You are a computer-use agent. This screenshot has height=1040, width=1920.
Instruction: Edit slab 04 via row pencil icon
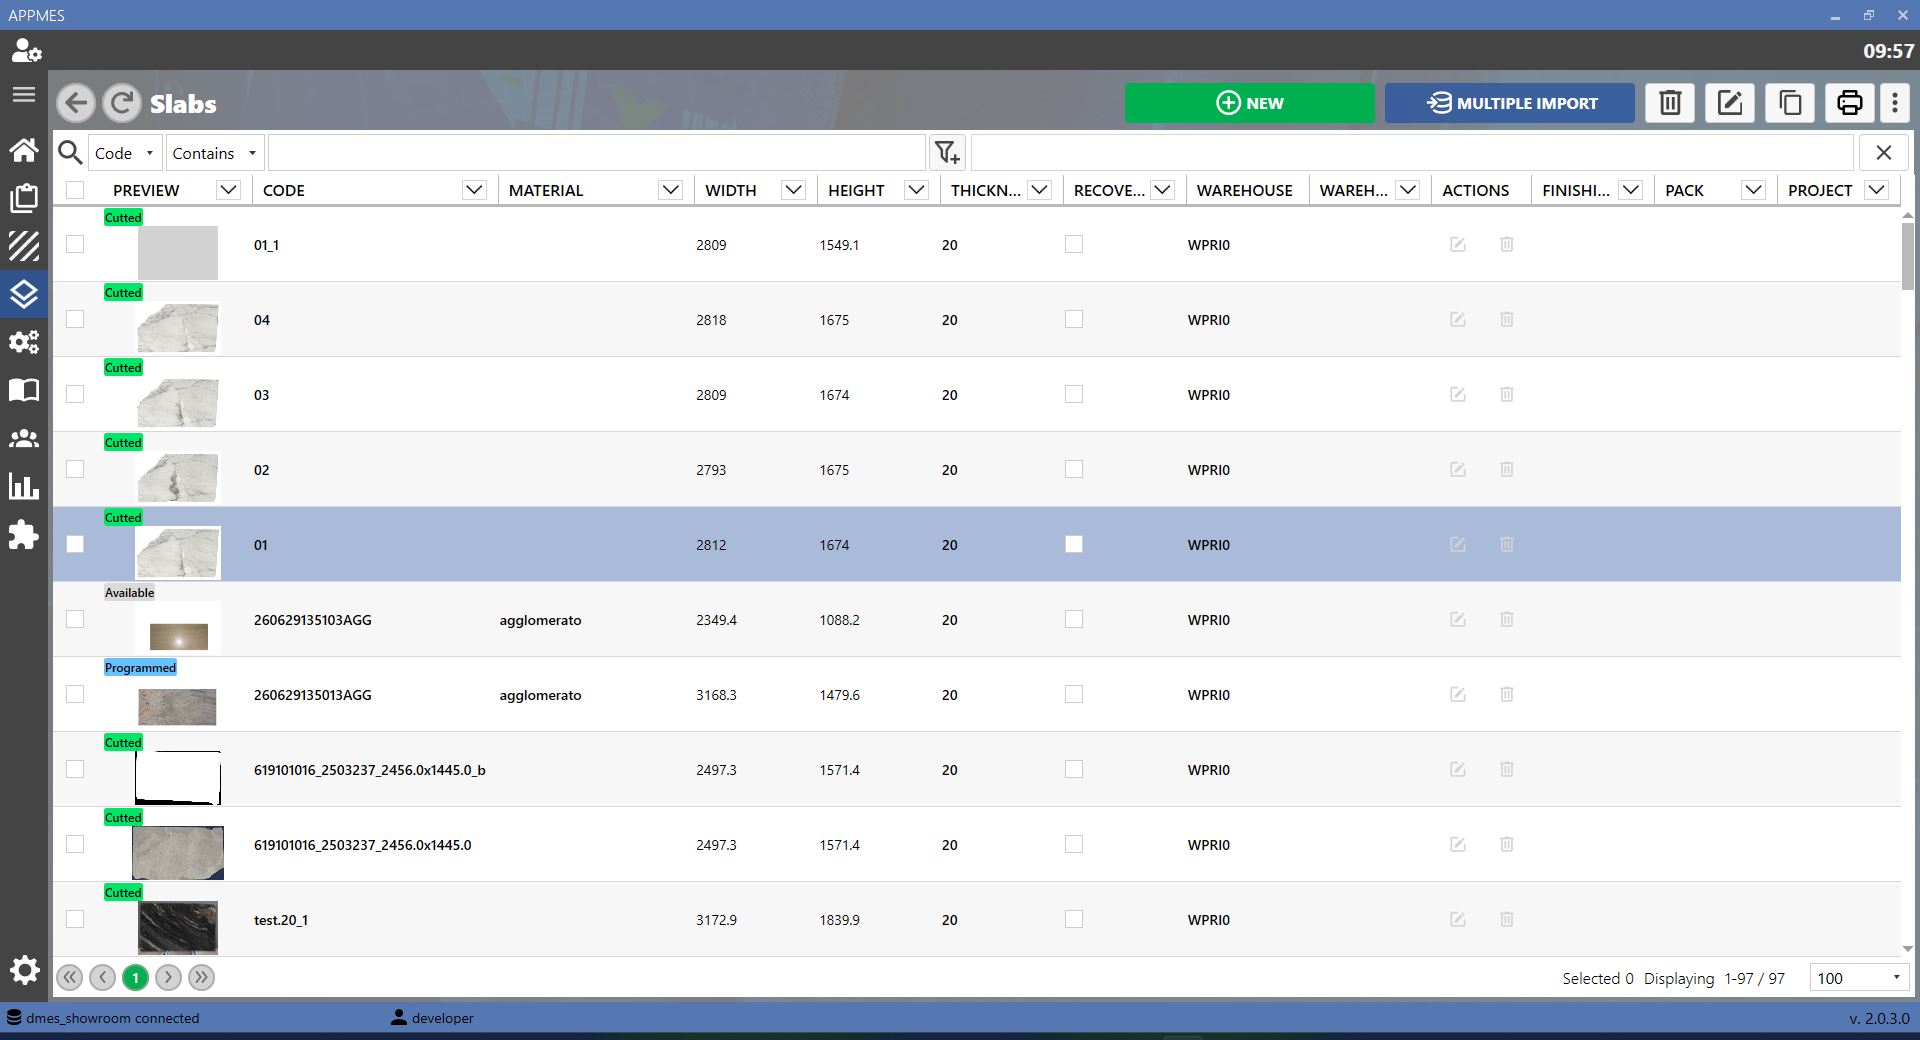(1458, 320)
